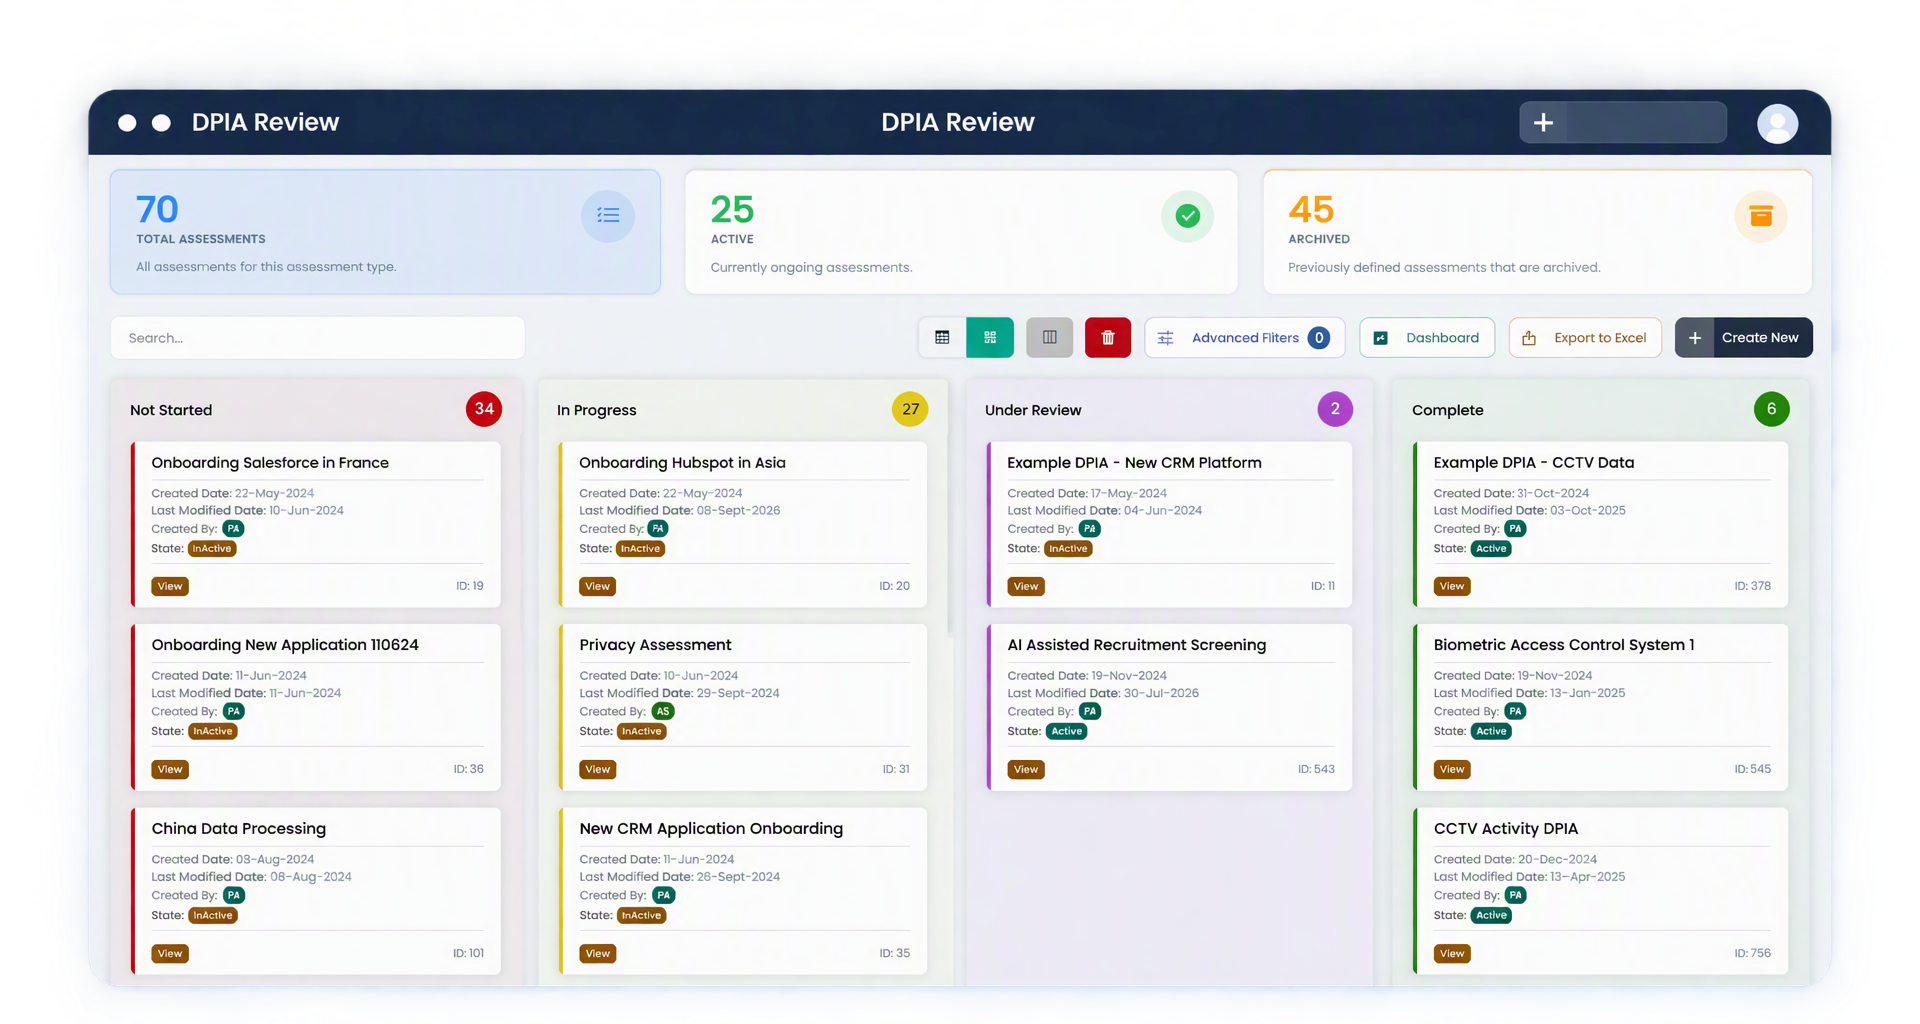Click the InActive state tag on China Data Processing
1920x1024 pixels.
point(212,916)
